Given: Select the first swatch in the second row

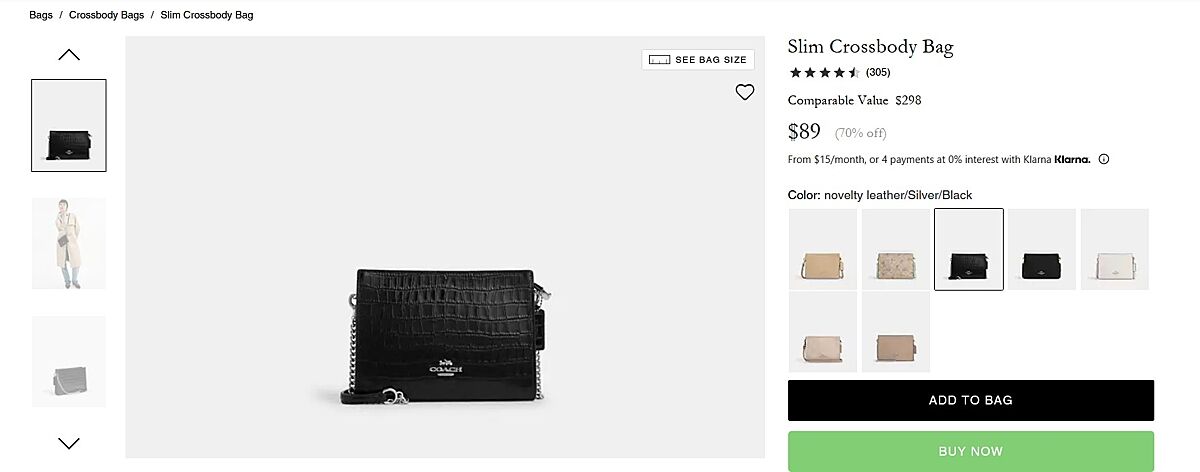Looking at the screenshot, I should coord(823,332).
